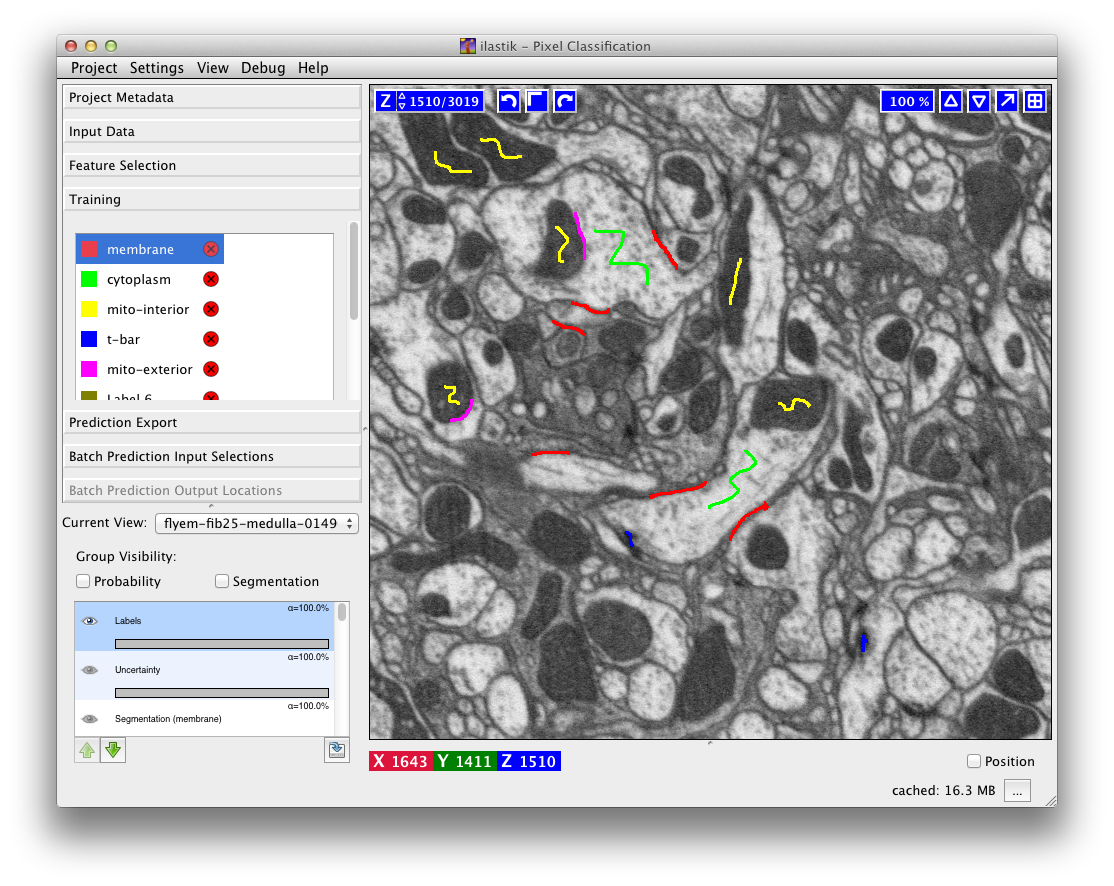Viewport: 1114px width, 886px height.
Task: Click the upward triangle zoom button
Action: (x=951, y=101)
